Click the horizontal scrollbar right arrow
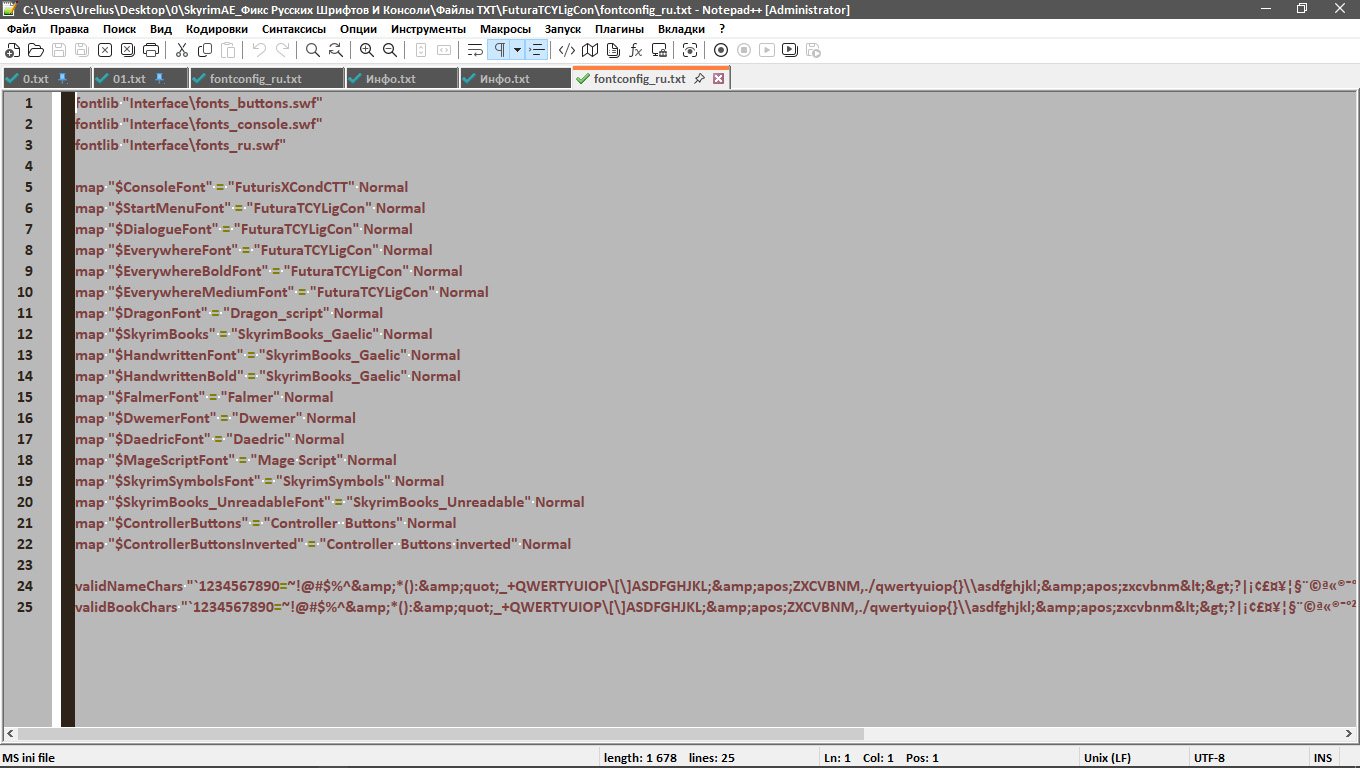The height and width of the screenshot is (768, 1360). point(1346,734)
